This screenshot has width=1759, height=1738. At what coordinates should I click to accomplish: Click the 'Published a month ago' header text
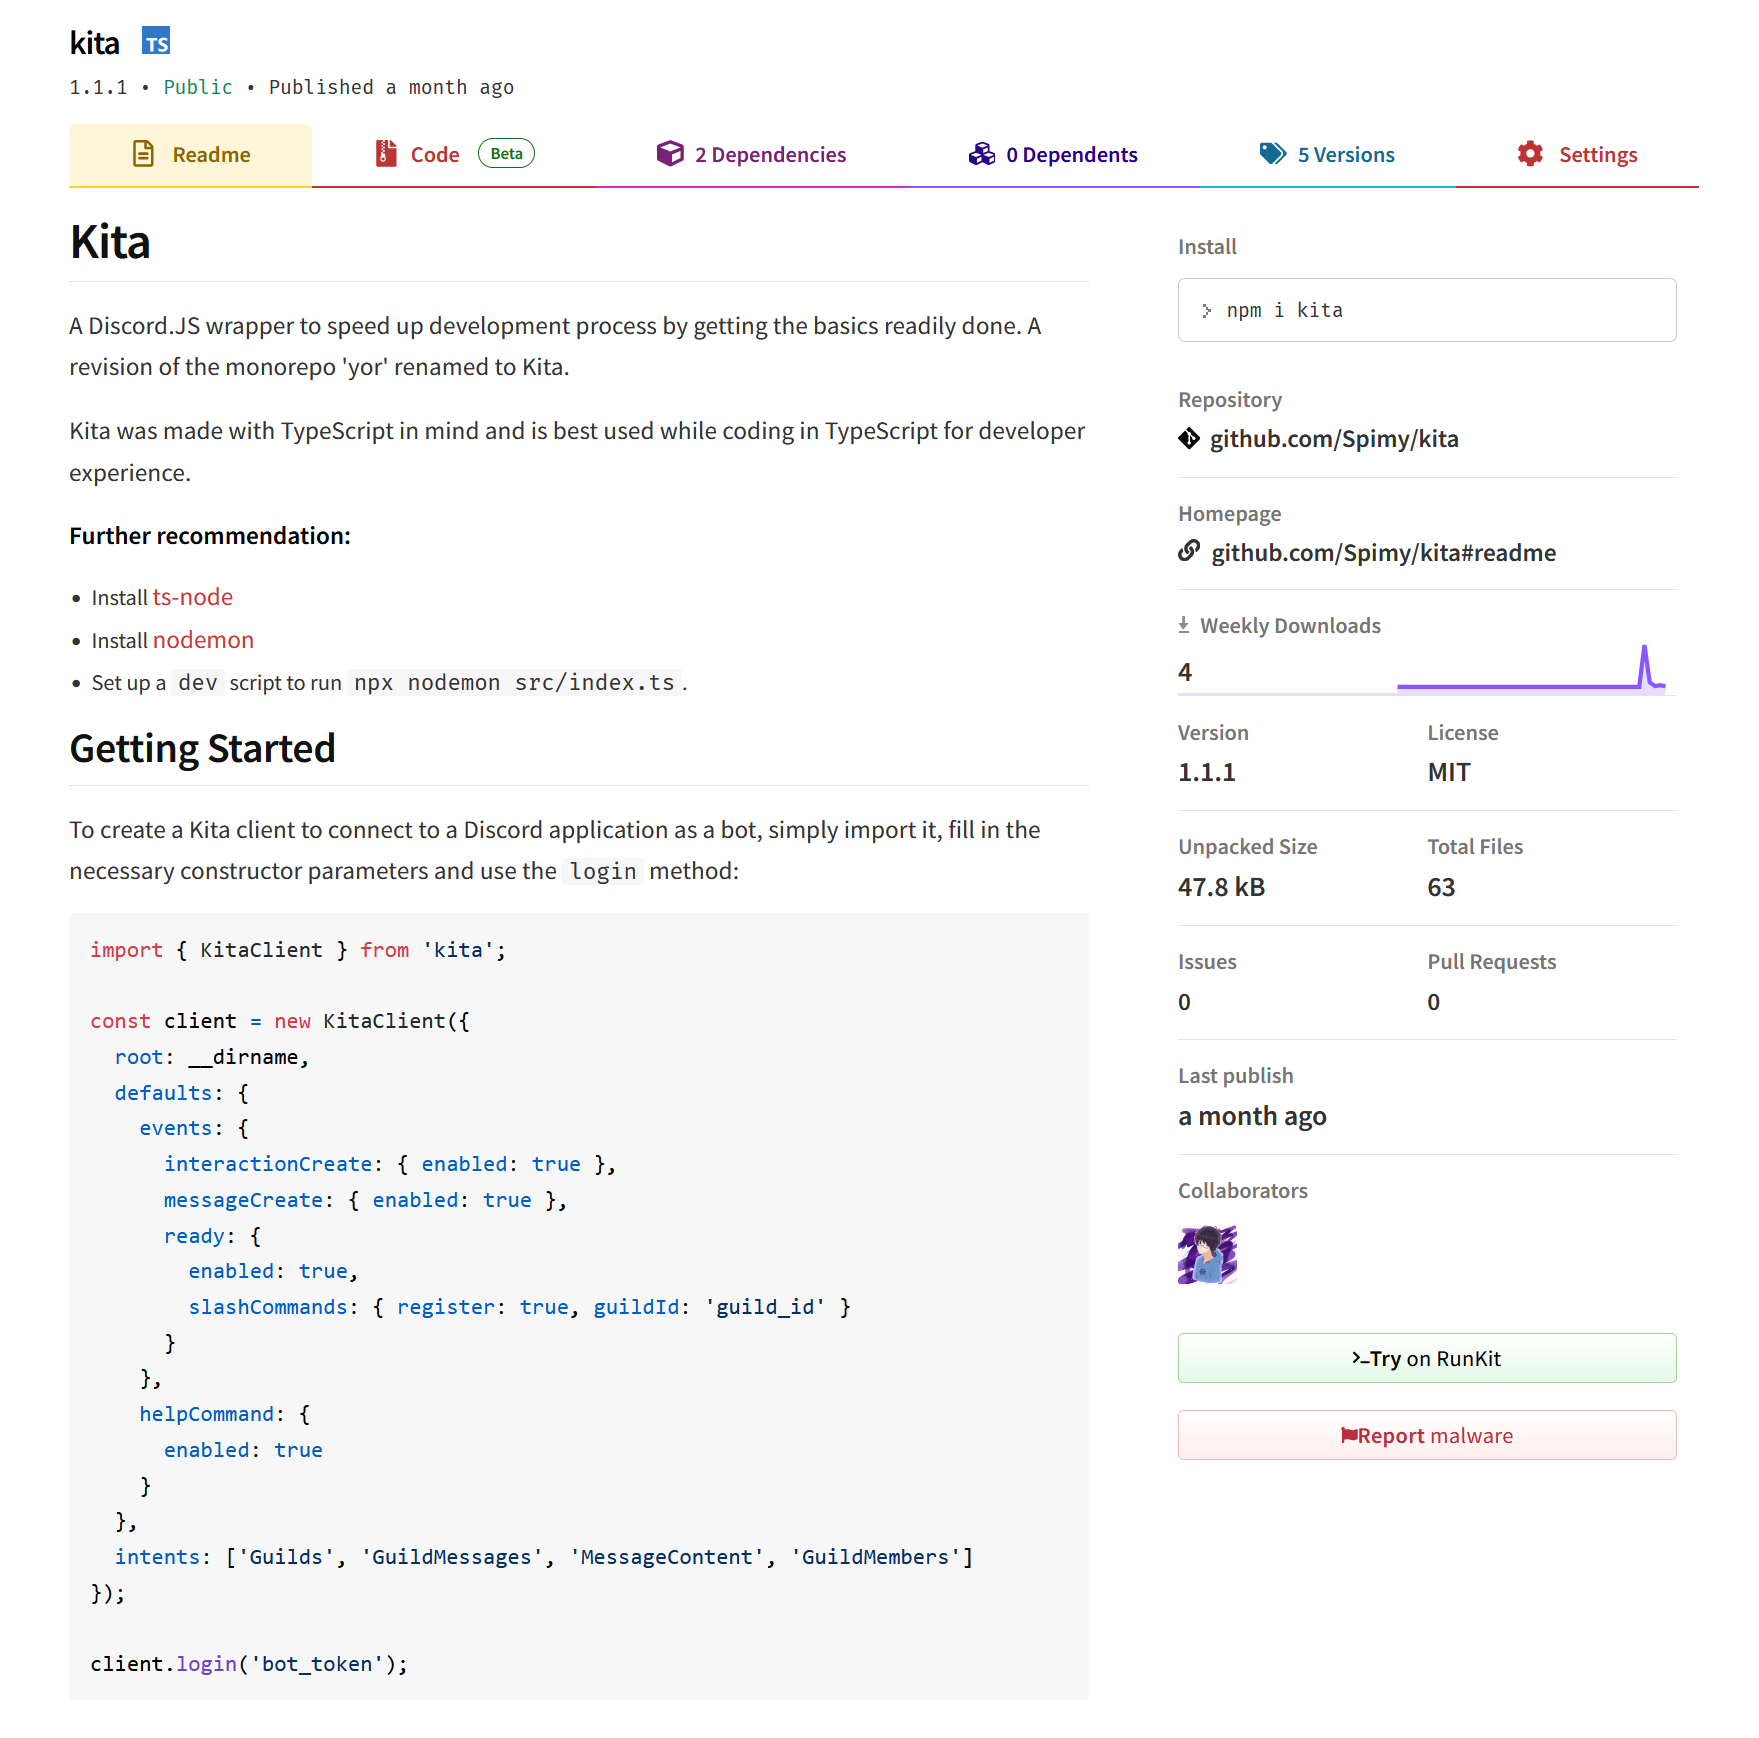pos(391,87)
